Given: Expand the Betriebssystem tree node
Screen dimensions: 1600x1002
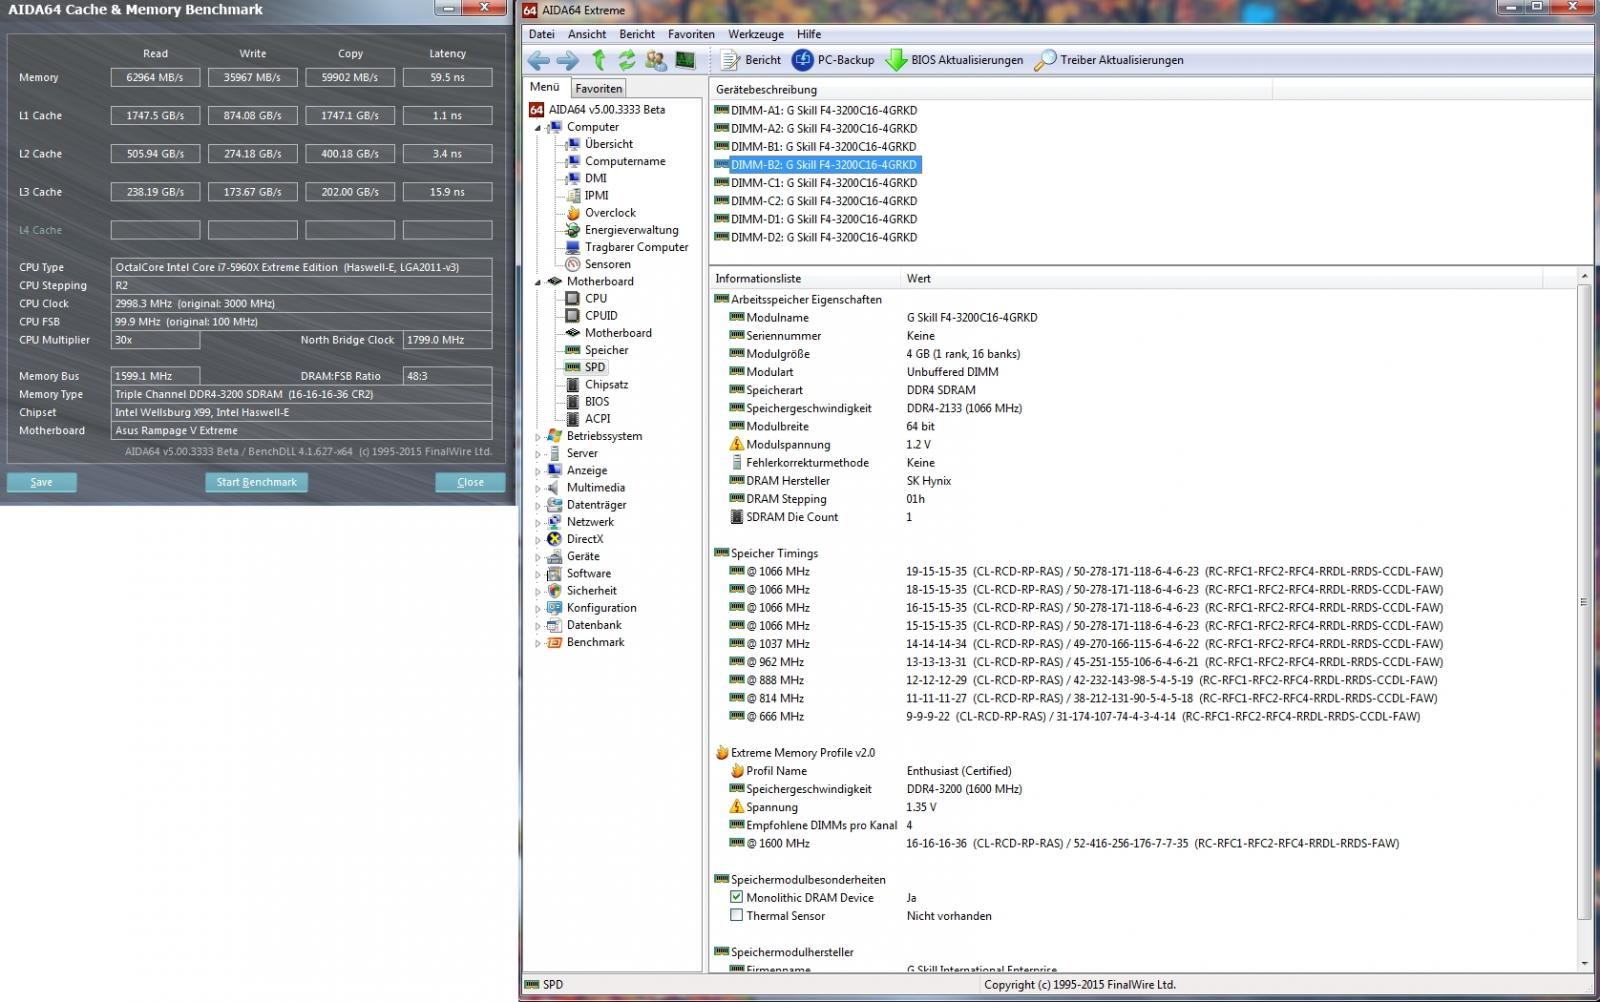Looking at the screenshot, I should coord(538,437).
